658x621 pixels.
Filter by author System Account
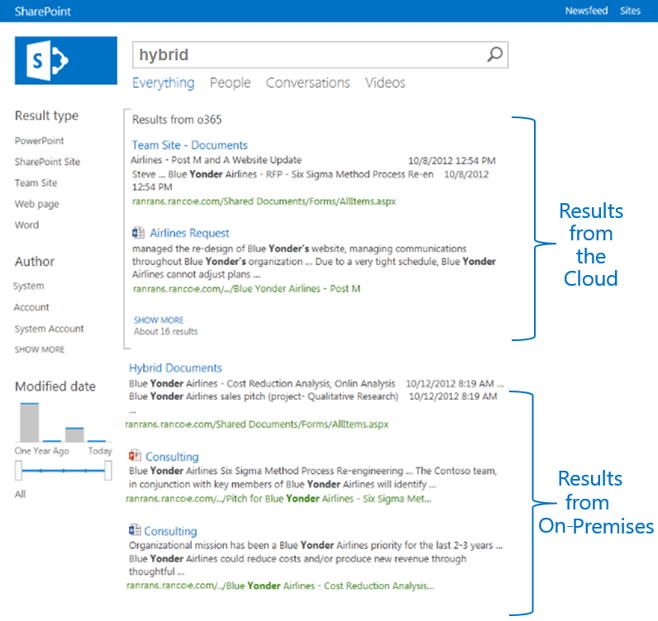[x=49, y=329]
